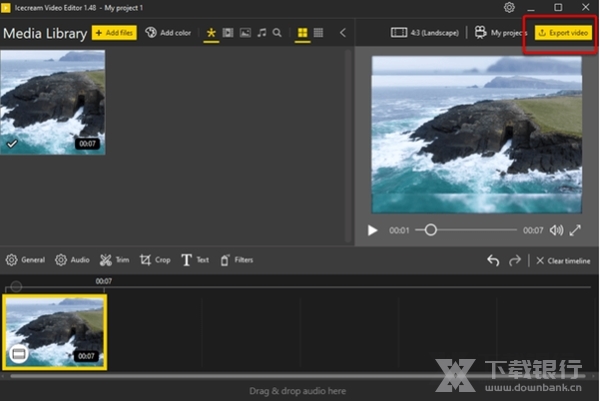Open the media library search

pyautogui.click(x=277, y=33)
